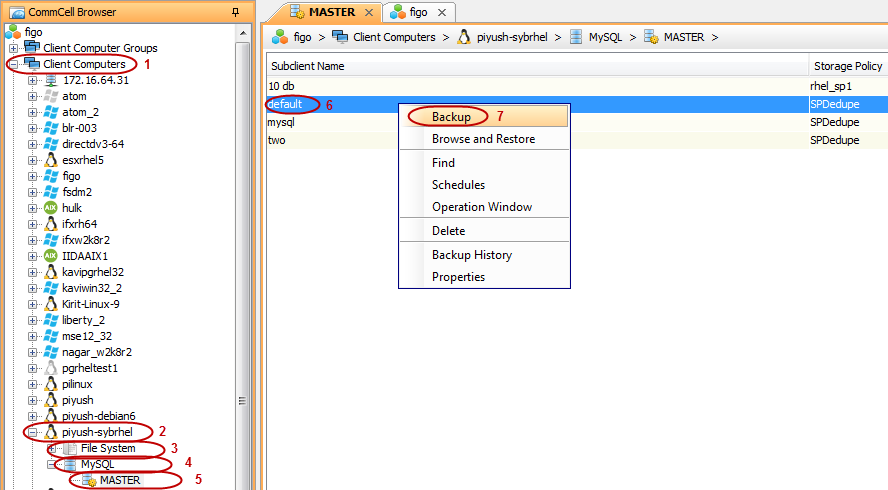
Task: Close the MASTER tab
Action: (369, 12)
